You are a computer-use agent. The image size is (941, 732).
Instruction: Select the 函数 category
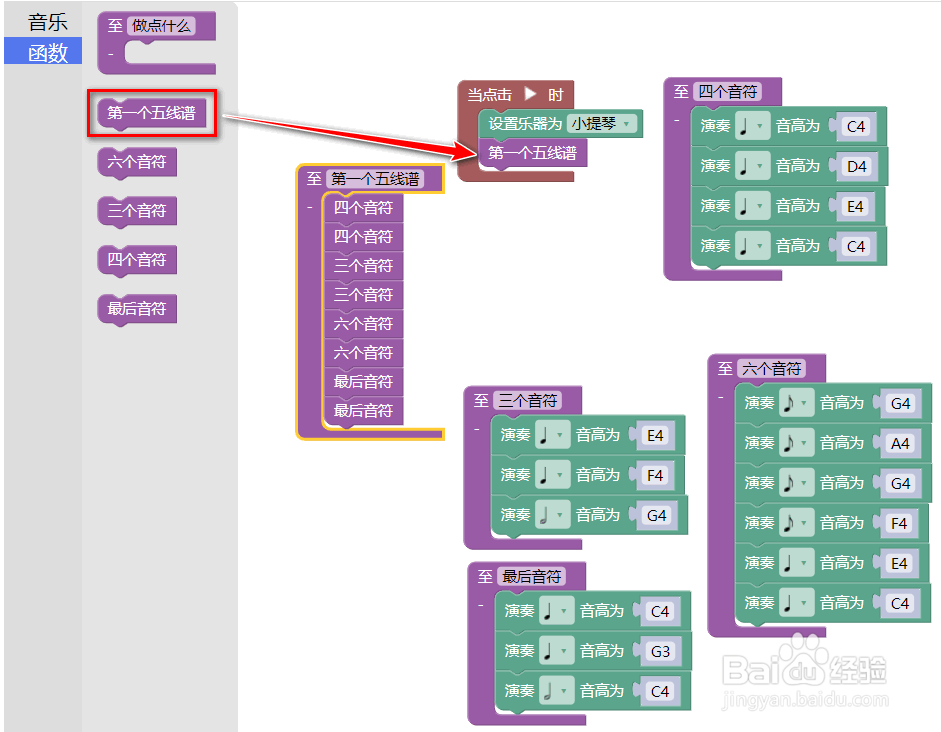[x=43, y=52]
